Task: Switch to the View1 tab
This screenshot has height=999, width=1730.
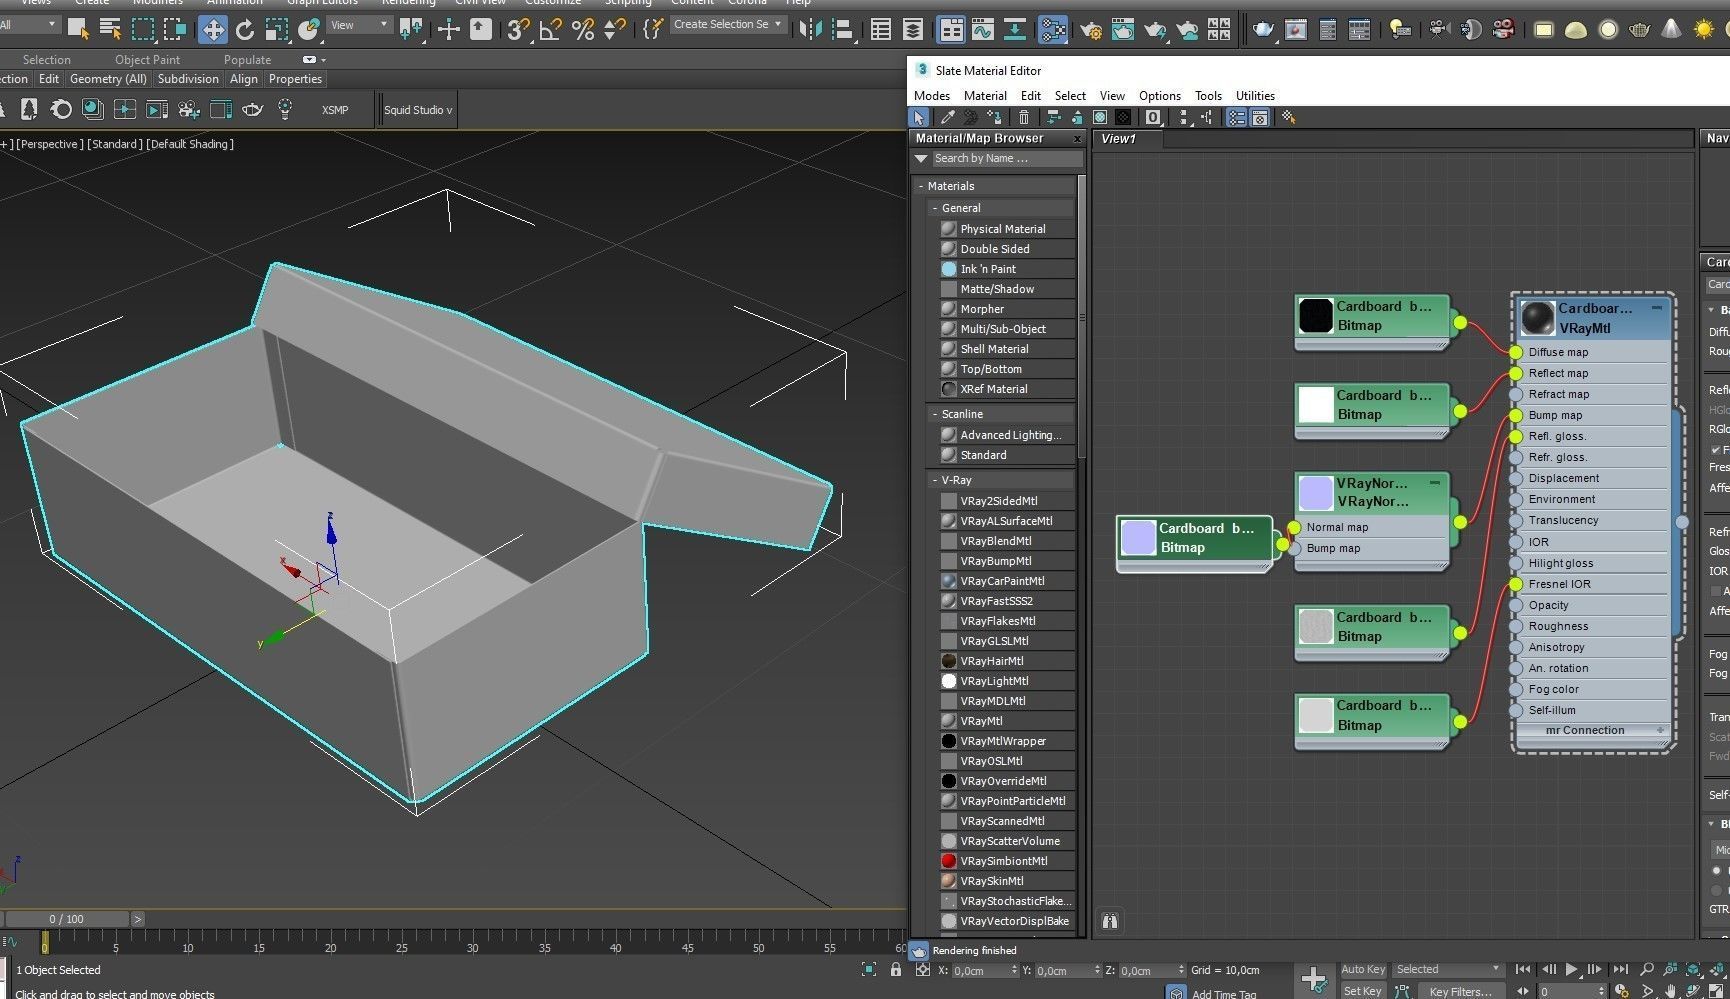Action: (1119, 139)
